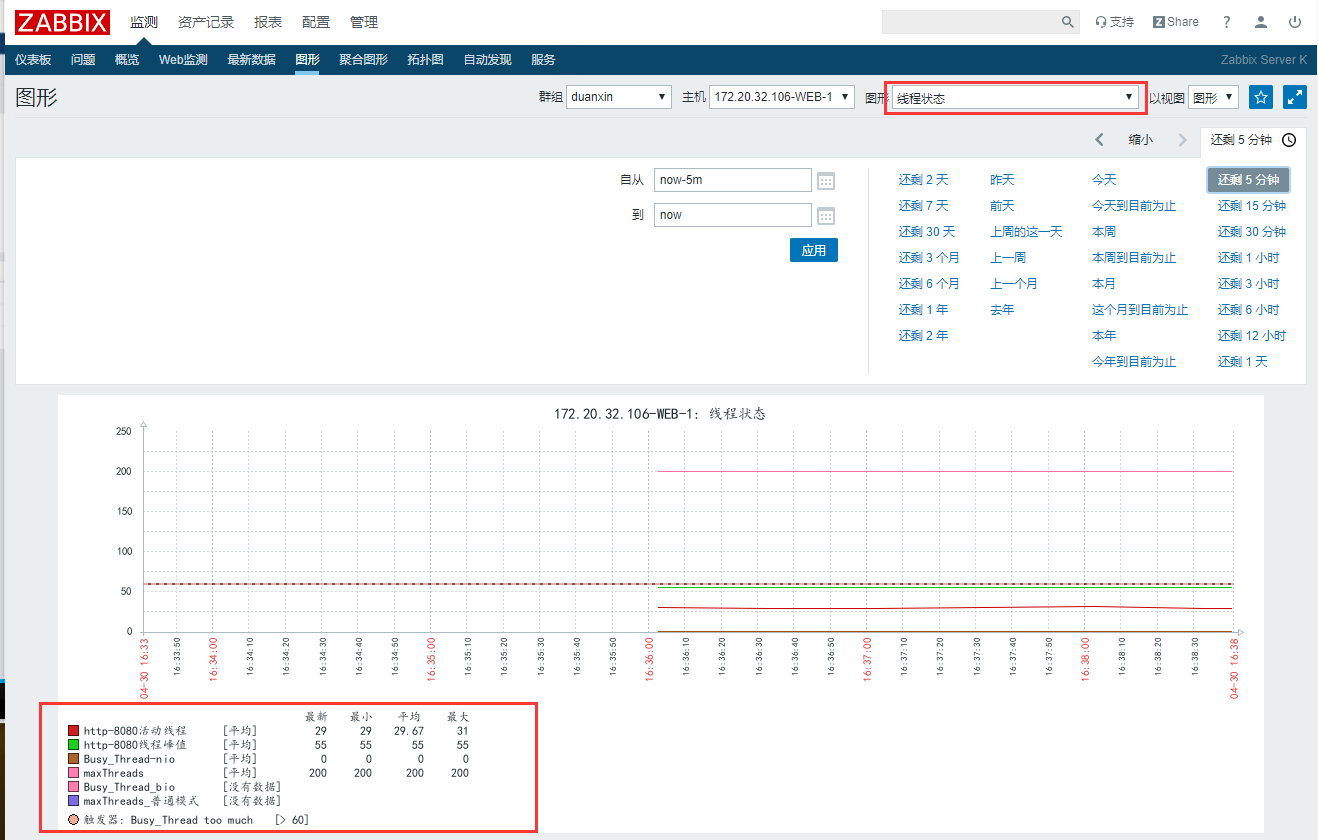Click the top search input box

(970, 22)
